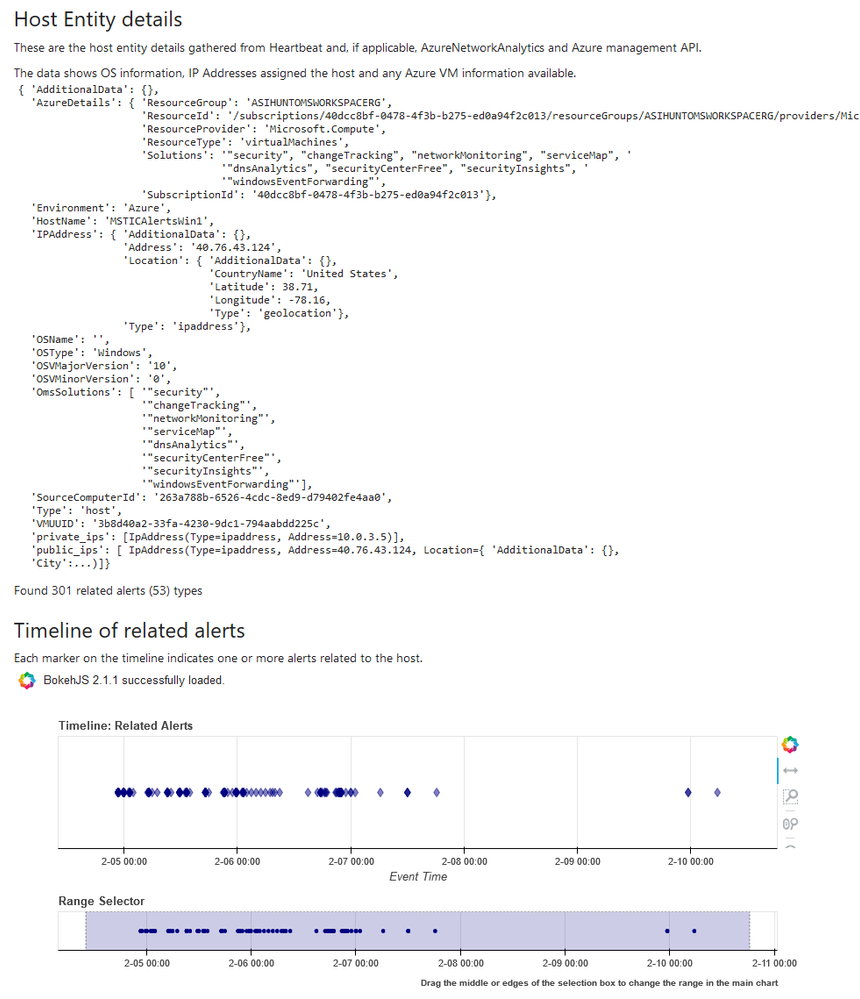Viewport: 860px width, 999px height.
Task: Click the 'Latitude': 38.71 line
Action: [264, 287]
